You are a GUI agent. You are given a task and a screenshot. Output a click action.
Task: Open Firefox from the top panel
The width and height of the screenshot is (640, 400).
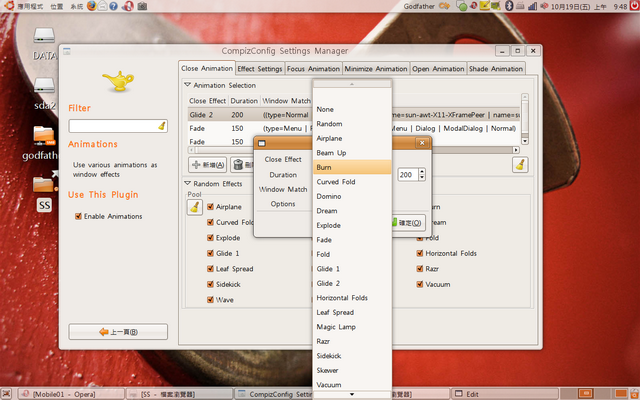(91, 6)
